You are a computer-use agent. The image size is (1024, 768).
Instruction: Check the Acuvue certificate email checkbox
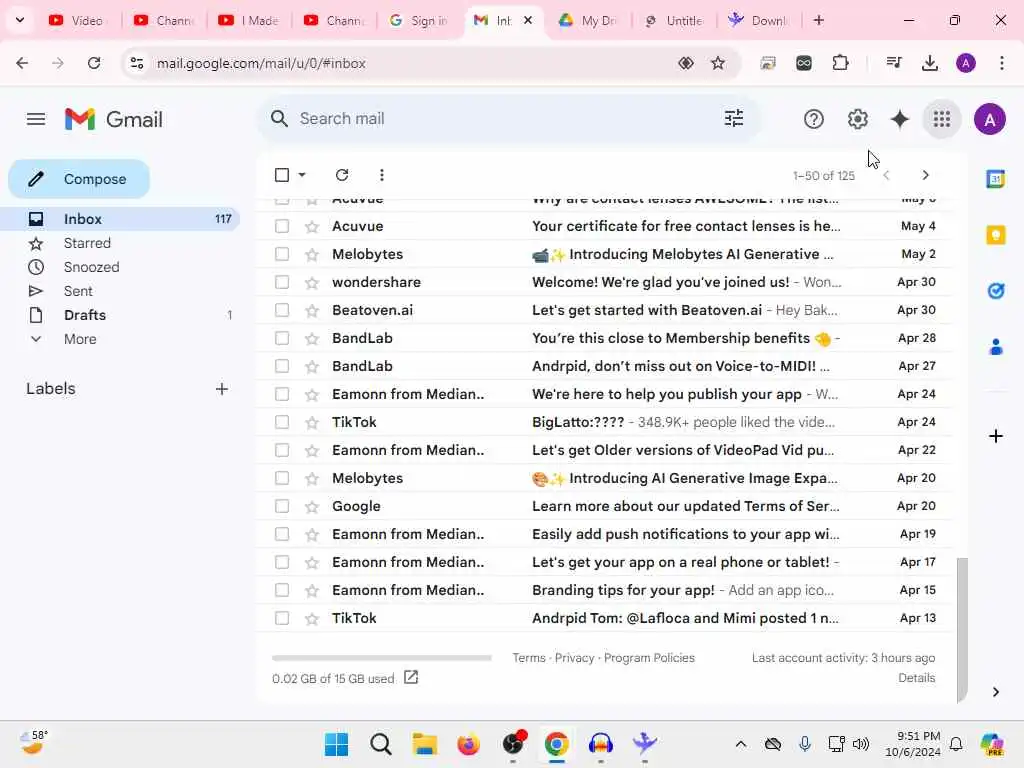coord(281,226)
